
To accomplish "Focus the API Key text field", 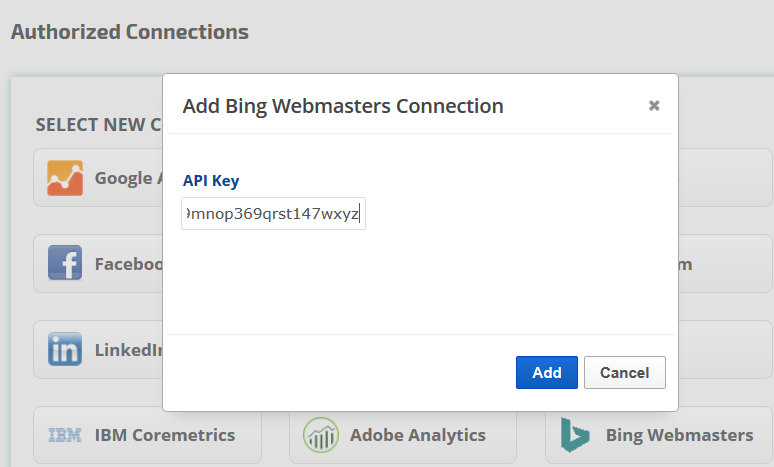I will [x=273, y=213].
